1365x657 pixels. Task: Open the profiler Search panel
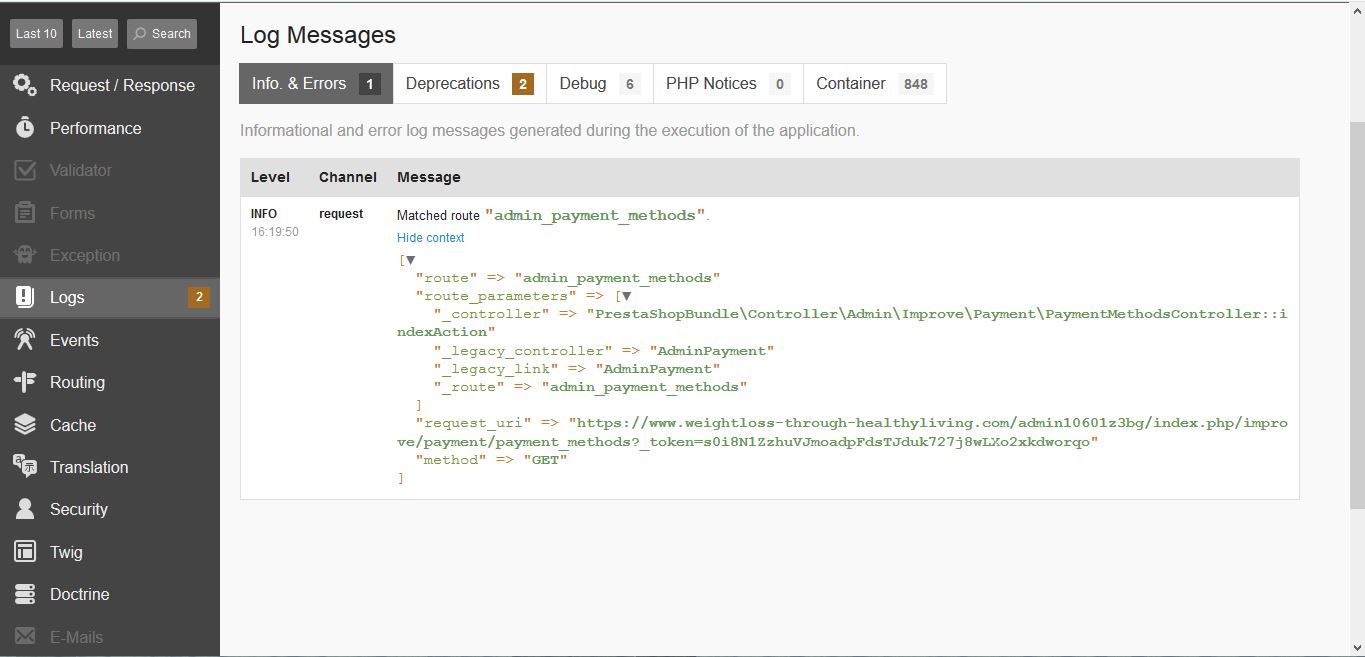[x=161, y=32]
